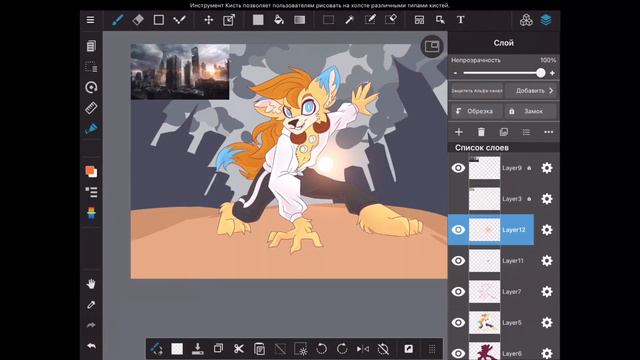640x360 pixels.
Task: Open Layer3 gear settings
Action: click(x=547, y=199)
